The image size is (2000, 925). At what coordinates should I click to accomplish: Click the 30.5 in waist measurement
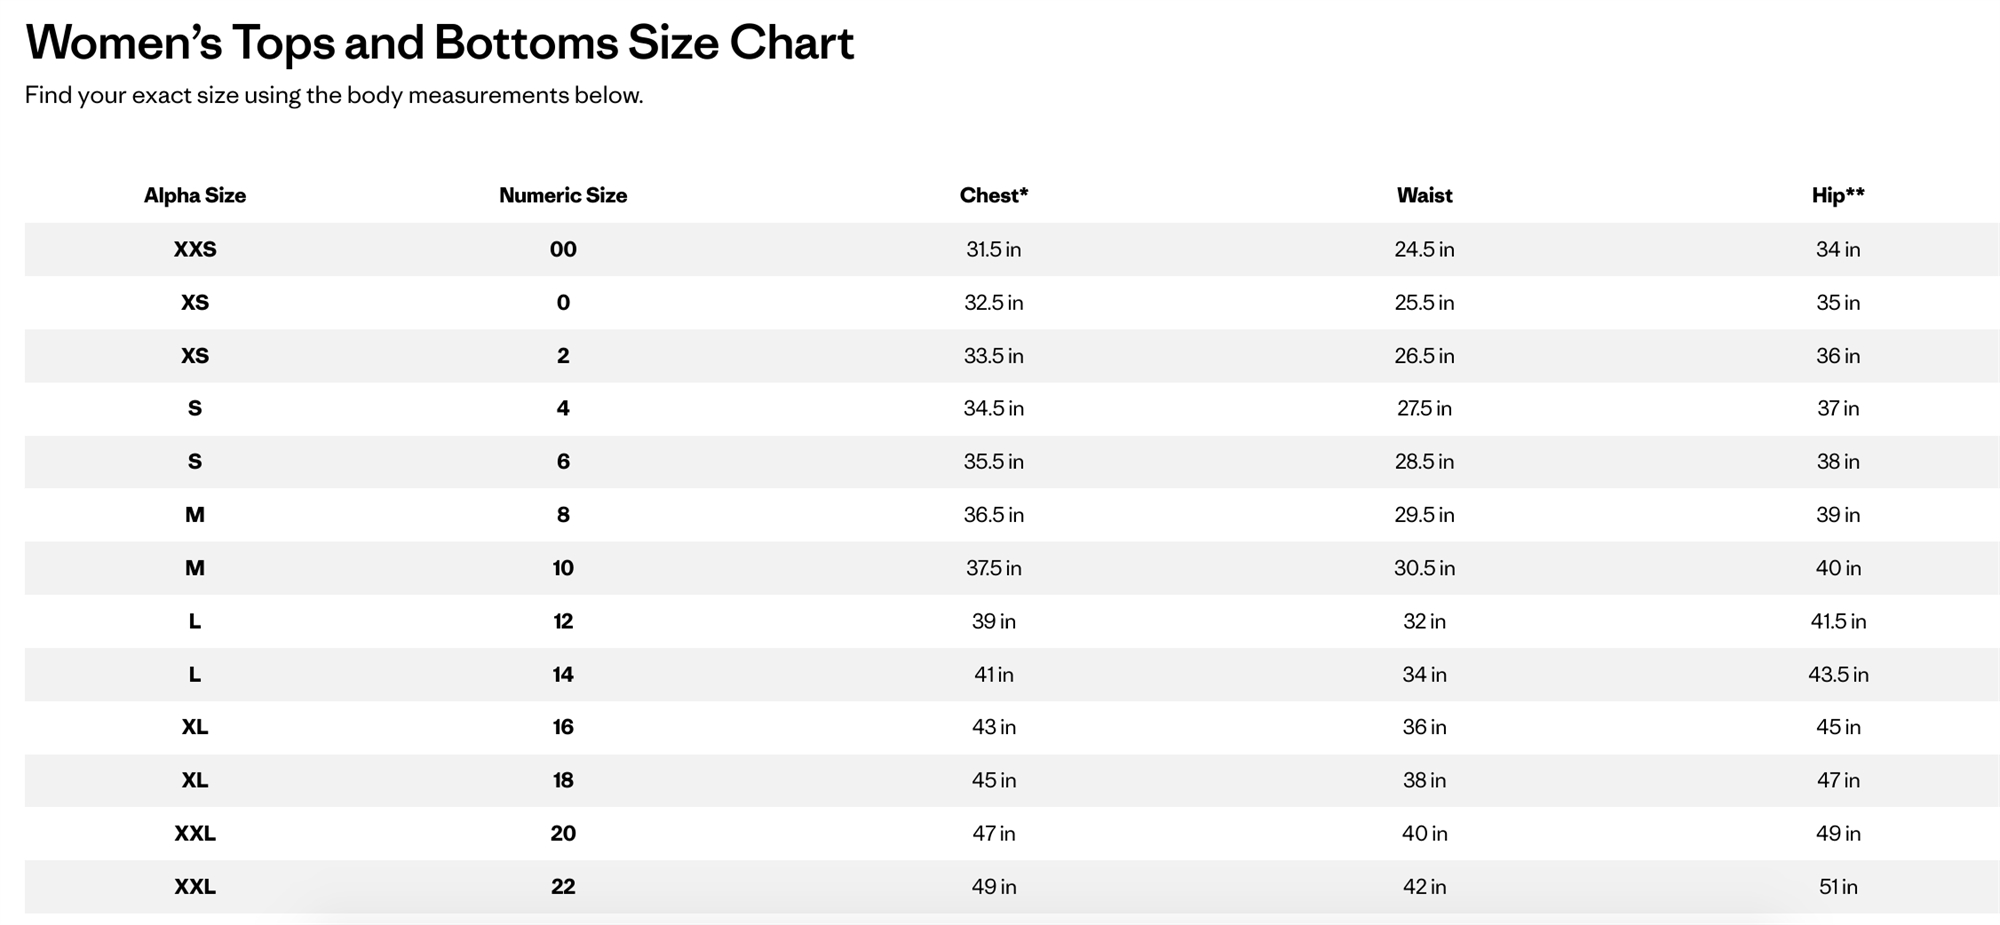click(1424, 568)
